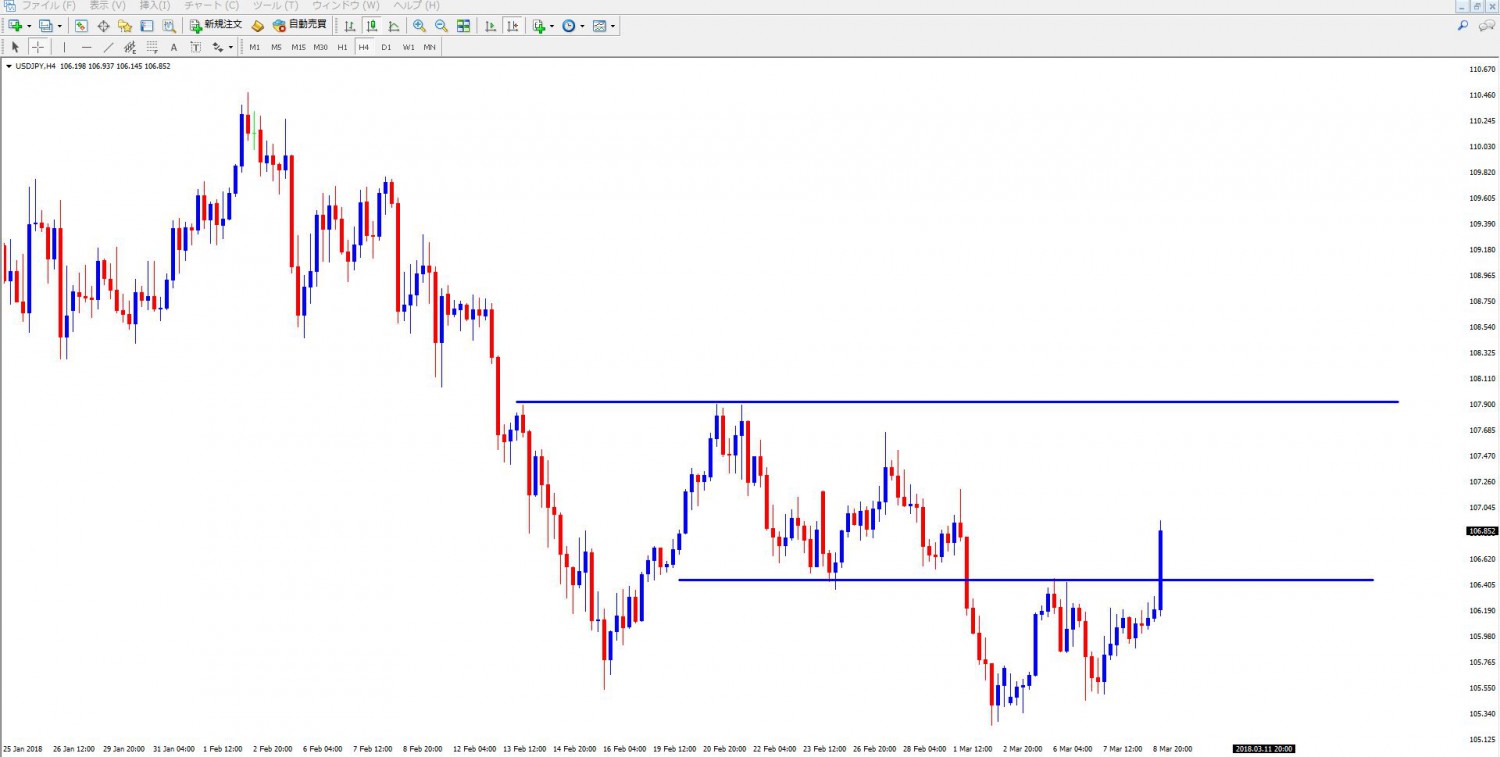Click the clock periods icon
This screenshot has width=1500, height=757.
click(x=568, y=25)
